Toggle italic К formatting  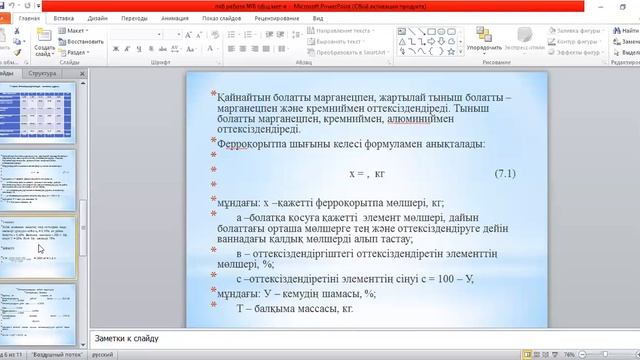(127, 49)
